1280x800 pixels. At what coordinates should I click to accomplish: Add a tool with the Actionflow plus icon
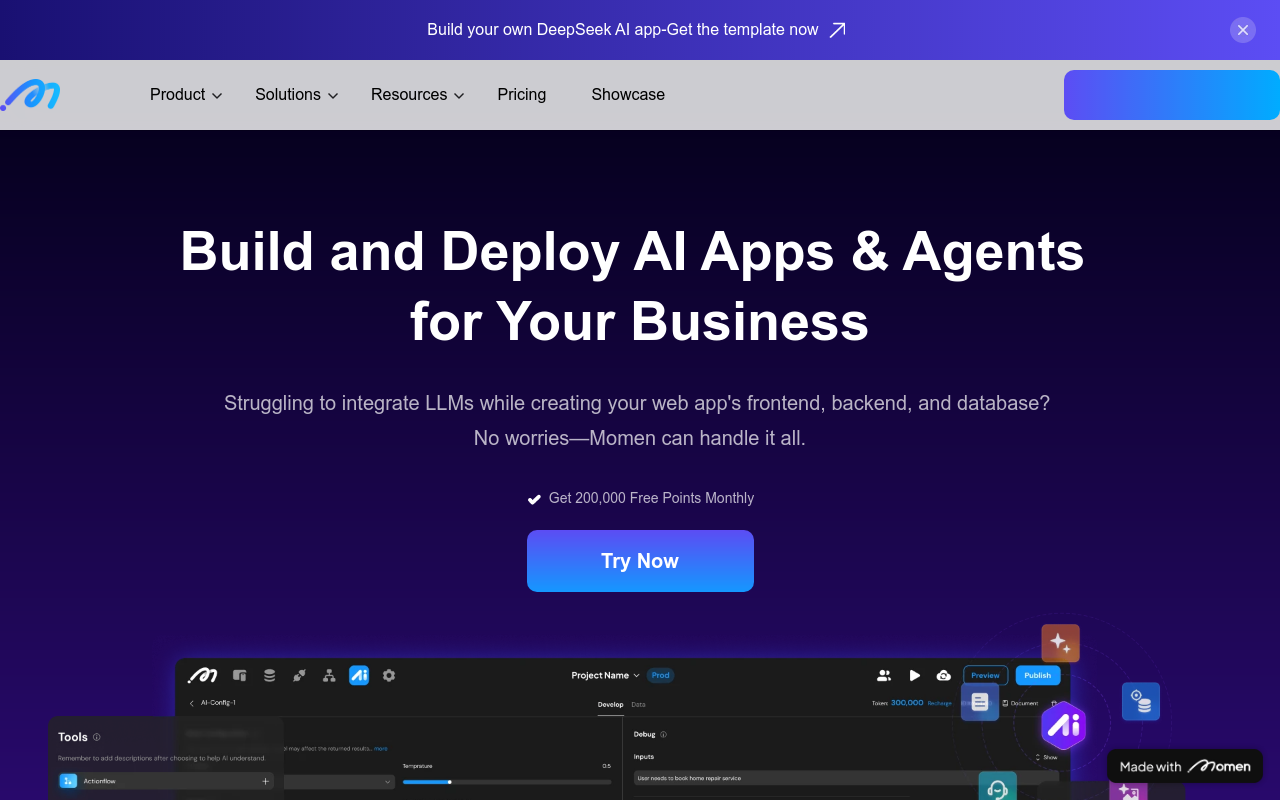[265, 781]
